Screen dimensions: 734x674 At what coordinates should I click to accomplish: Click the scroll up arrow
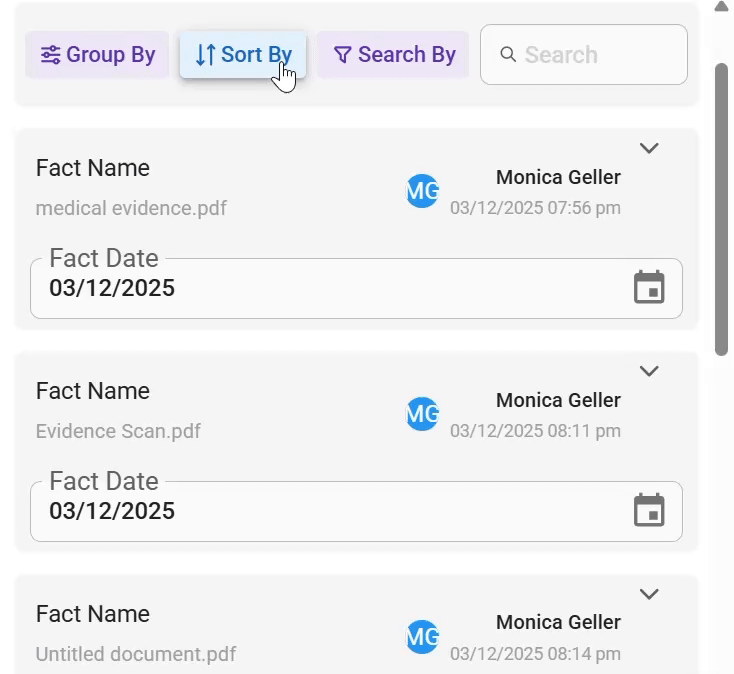(x=721, y=6)
